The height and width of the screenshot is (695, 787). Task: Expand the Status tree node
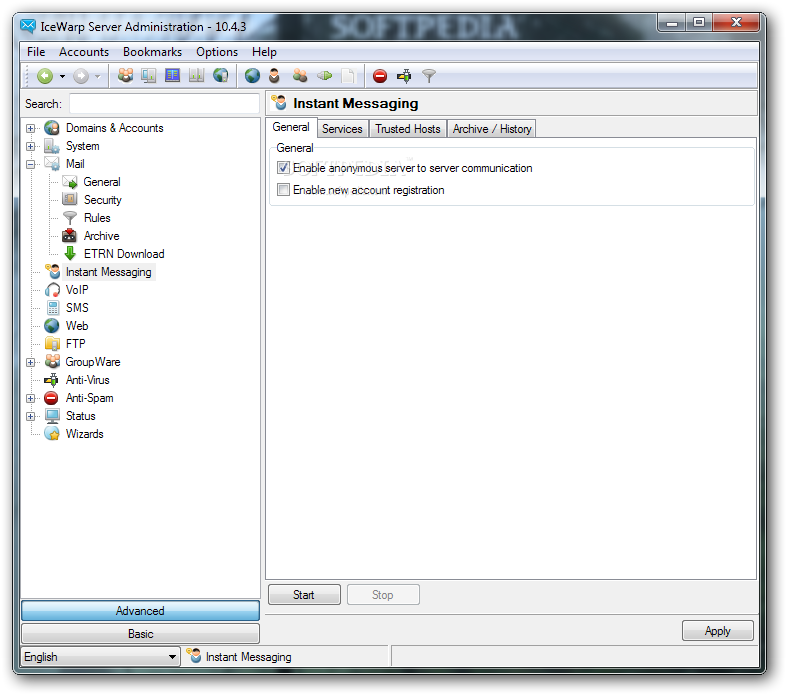(31, 416)
